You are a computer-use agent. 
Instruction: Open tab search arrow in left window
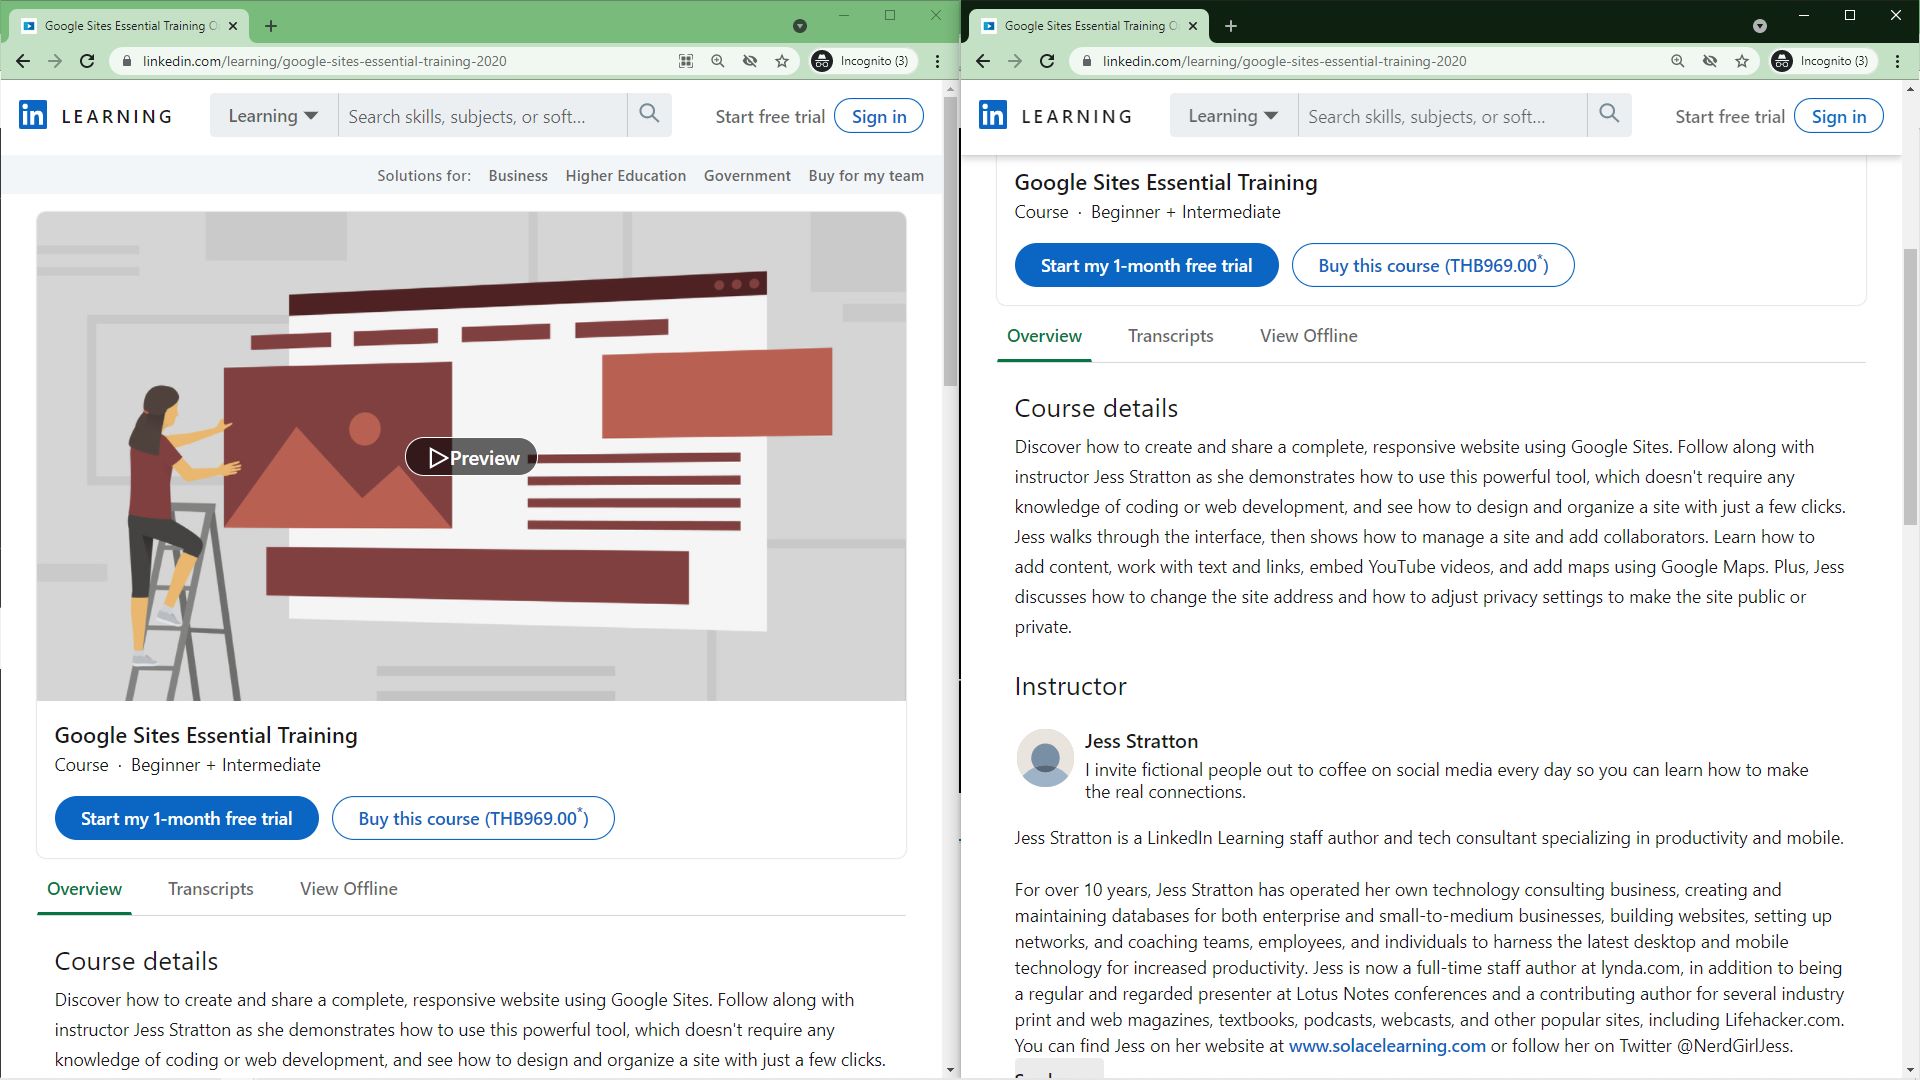pos(799,26)
